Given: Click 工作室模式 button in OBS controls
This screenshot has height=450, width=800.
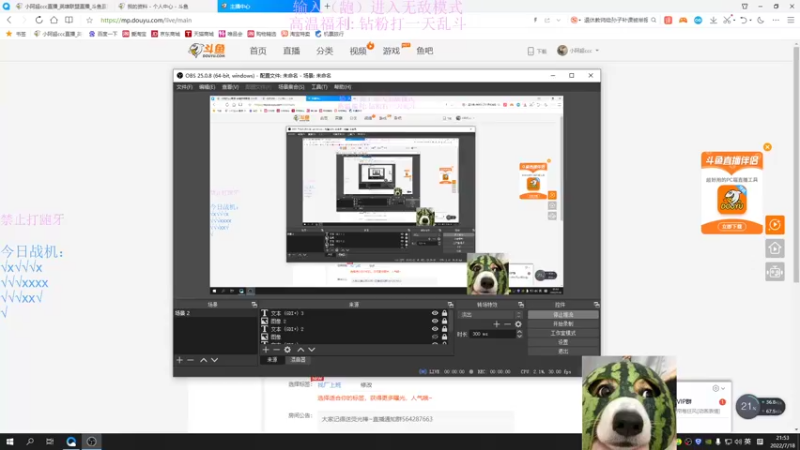Looking at the screenshot, I should (563, 333).
